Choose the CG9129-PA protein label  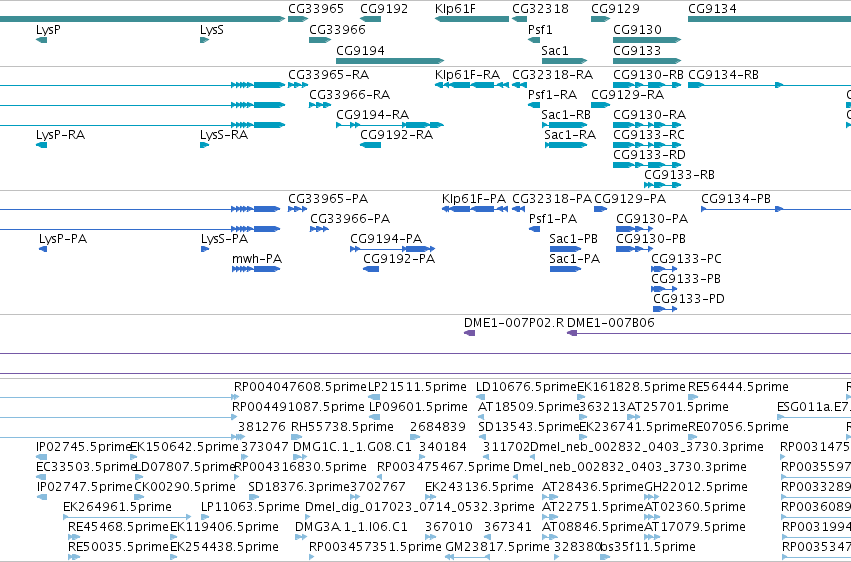[x=630, y=199]
